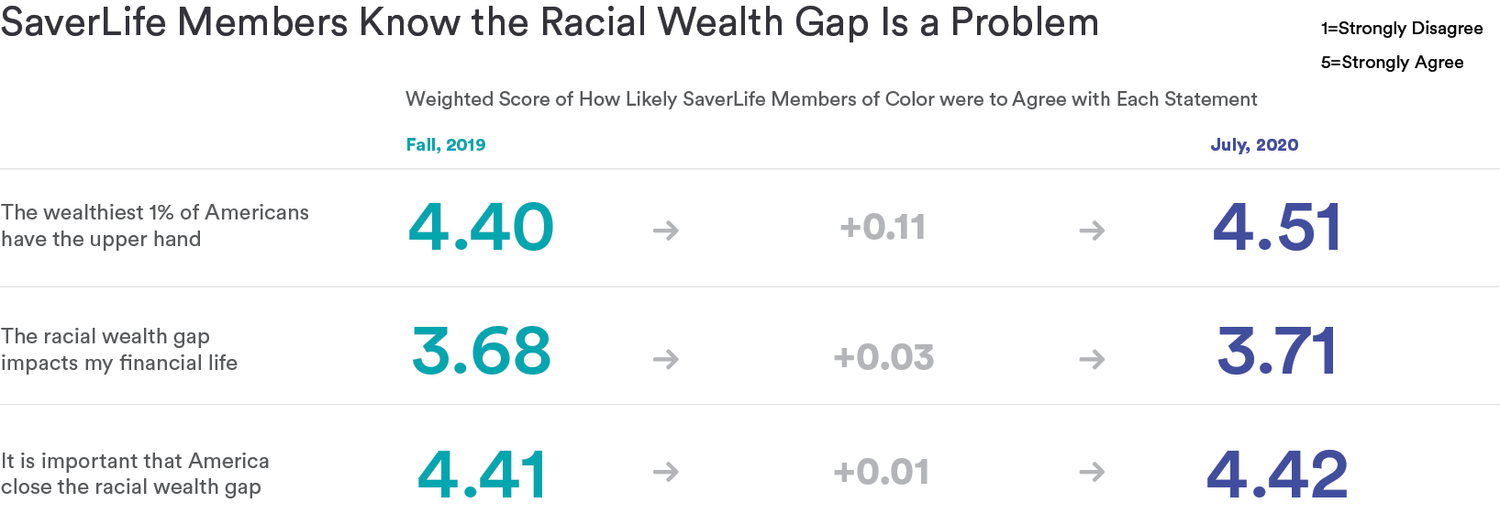Viewport: 1500px width, 517px height.
Task: Click the arrow between 4.40 and +0.11
Action: [x=665, y=230]
